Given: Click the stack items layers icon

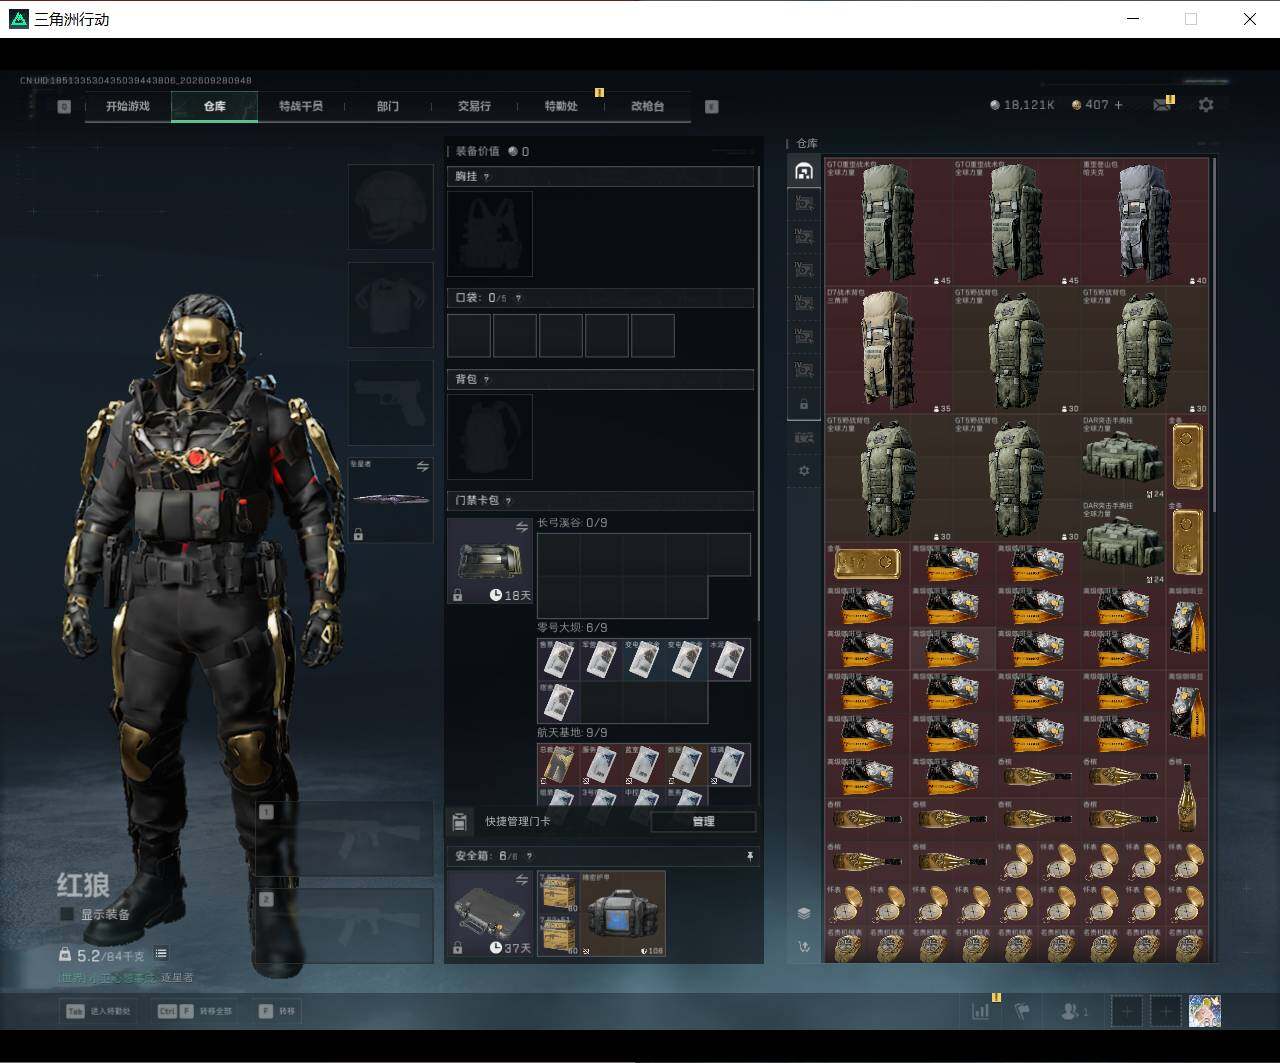Looking at the screenshot, I should 804,913.
